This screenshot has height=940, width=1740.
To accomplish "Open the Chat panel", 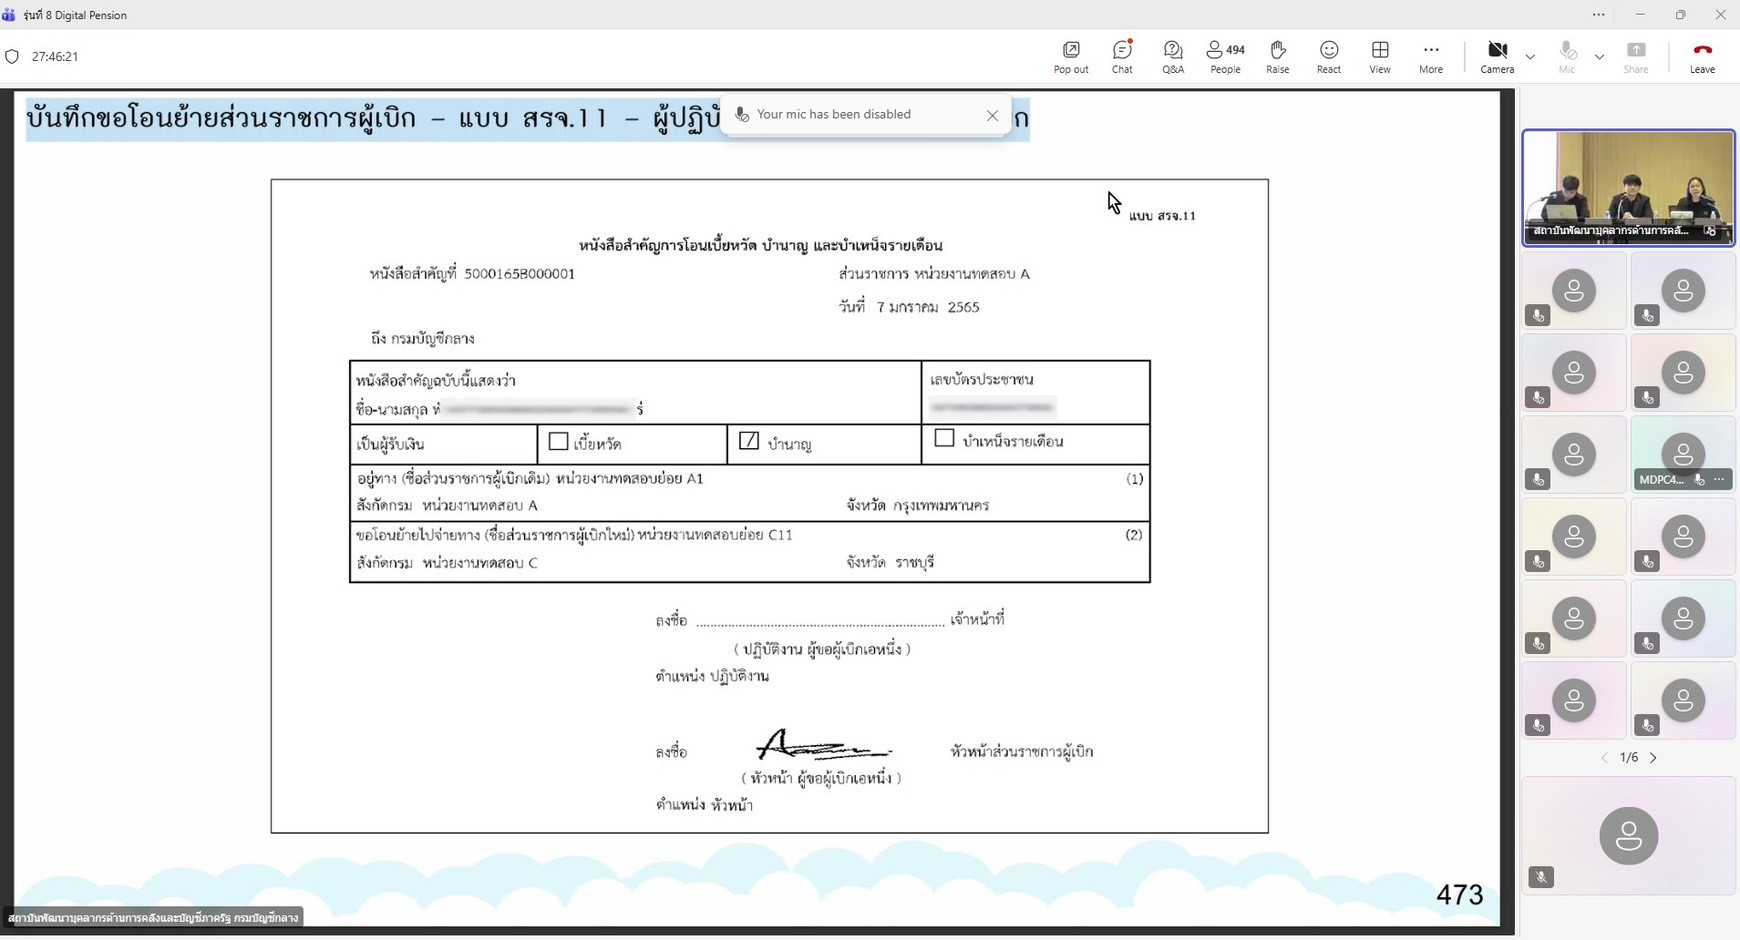I will pyautogui.click(x=1122, y=56).
